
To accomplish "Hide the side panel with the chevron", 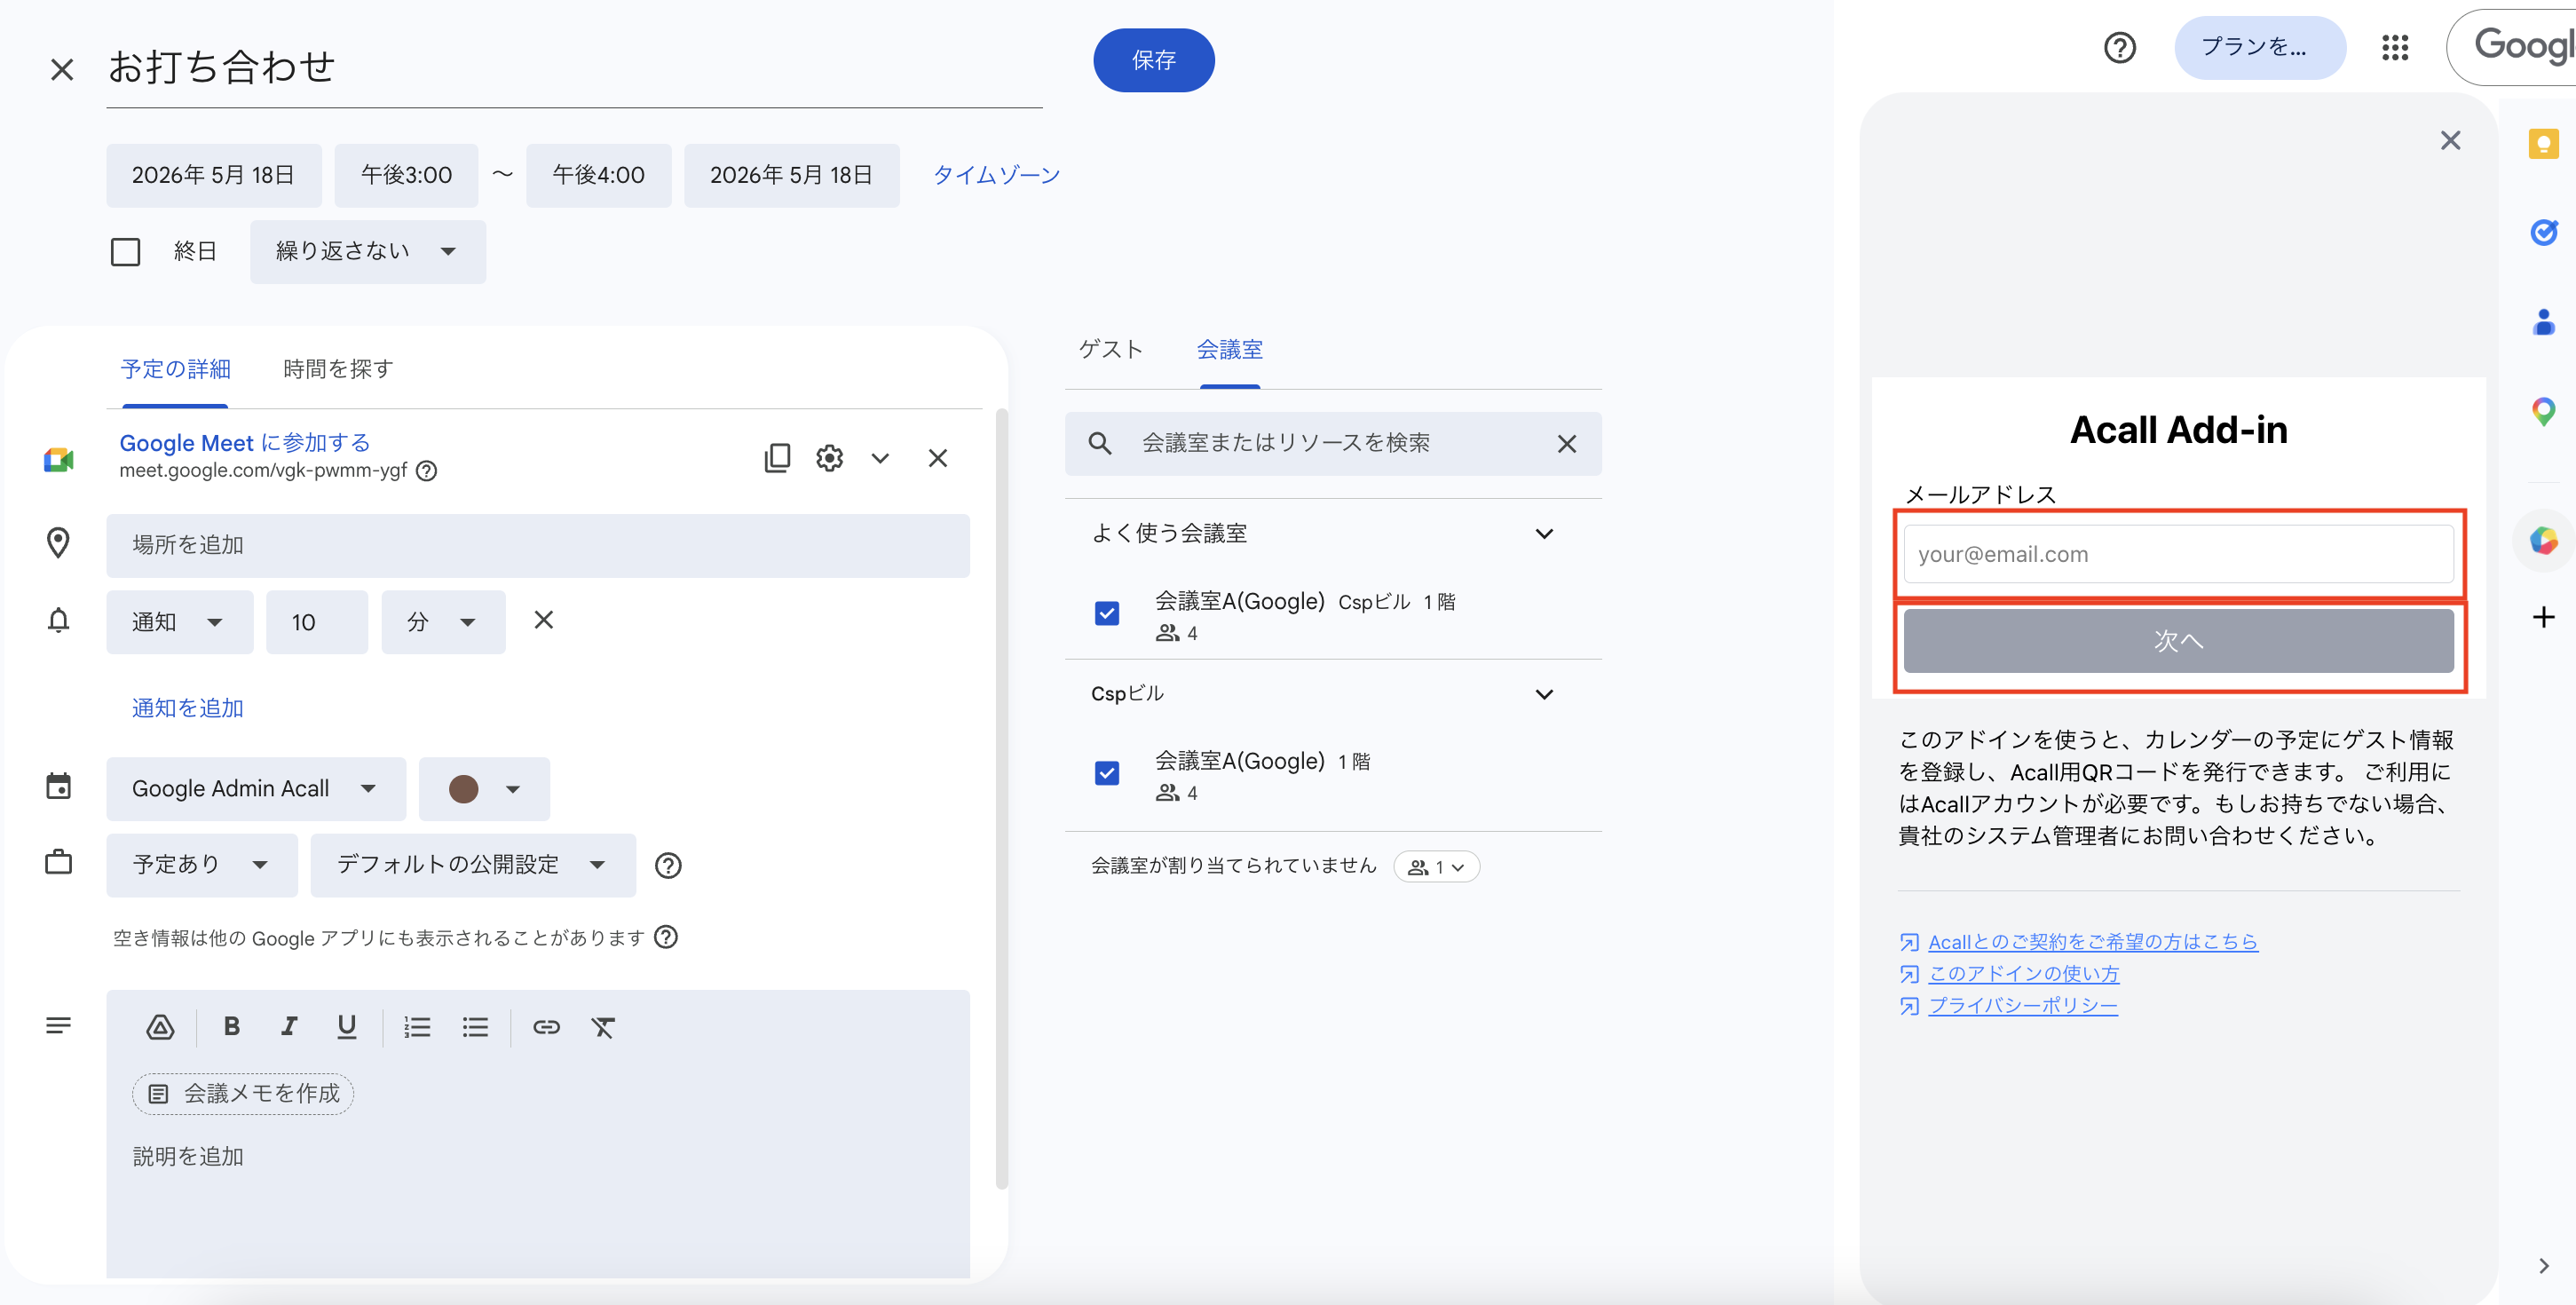I will (2544, 1266).
